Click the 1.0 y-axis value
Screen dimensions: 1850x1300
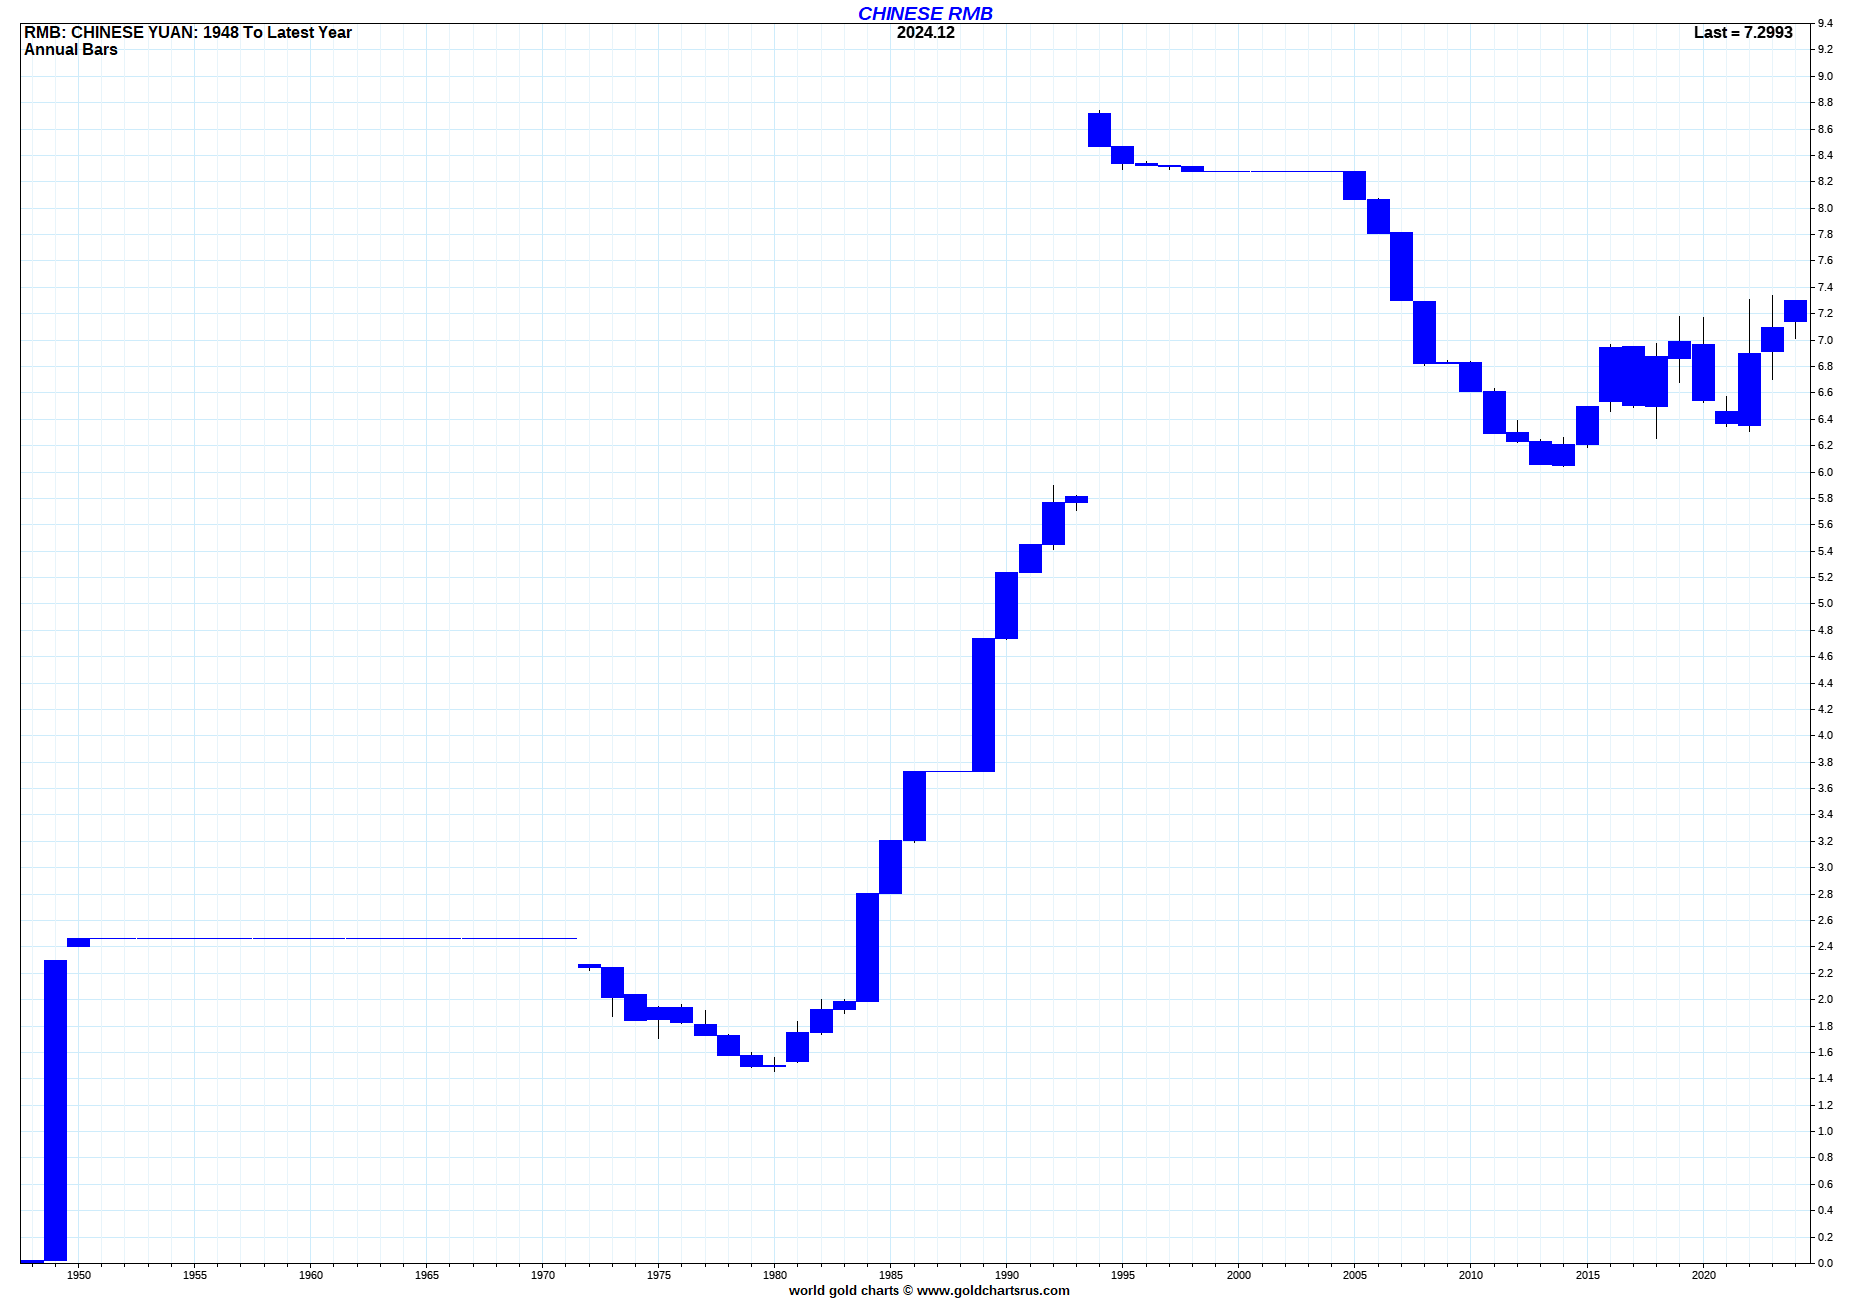pos(1826,1131)
